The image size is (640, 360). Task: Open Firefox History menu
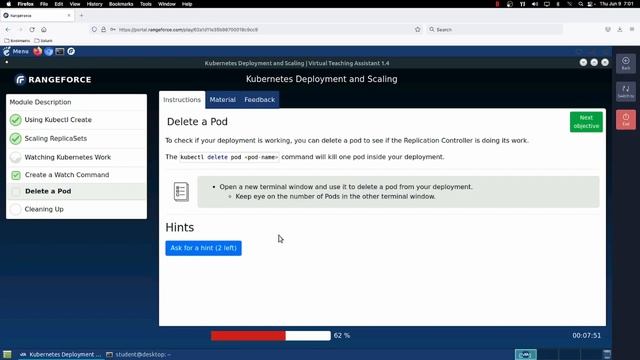tap(94, 4)
